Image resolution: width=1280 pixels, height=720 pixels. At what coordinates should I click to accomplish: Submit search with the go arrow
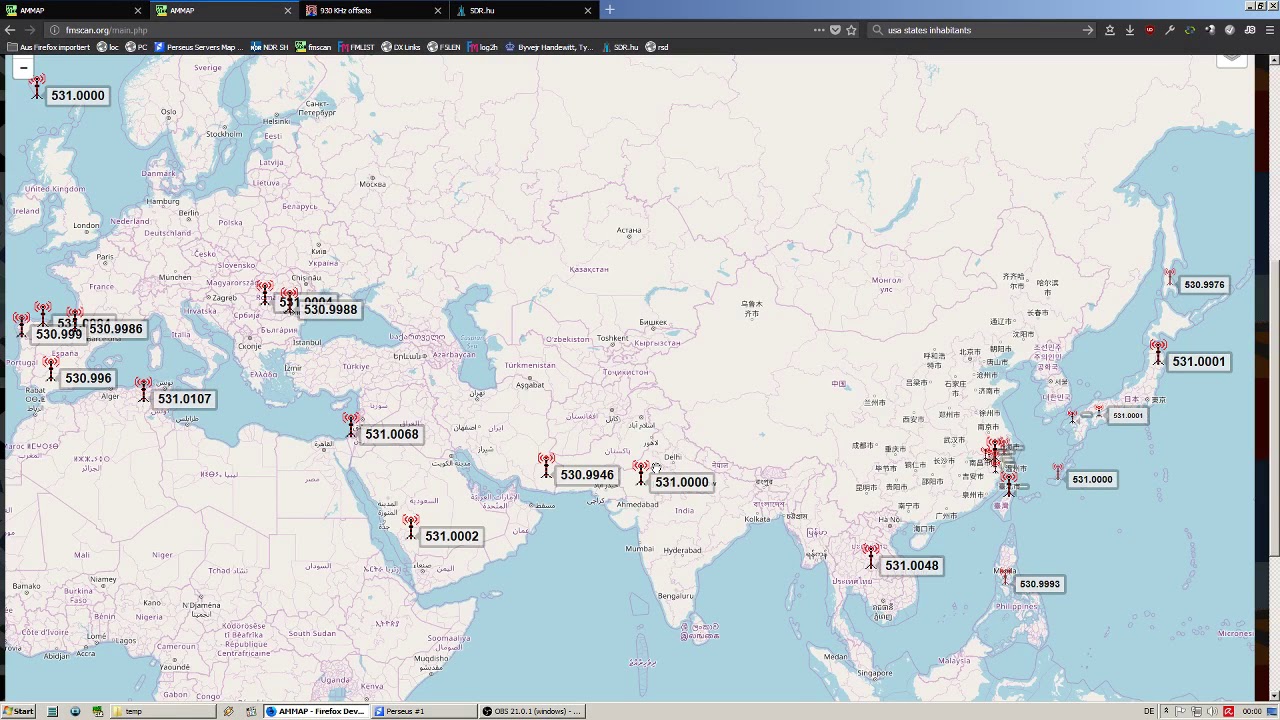click(x=1087, y=30)
